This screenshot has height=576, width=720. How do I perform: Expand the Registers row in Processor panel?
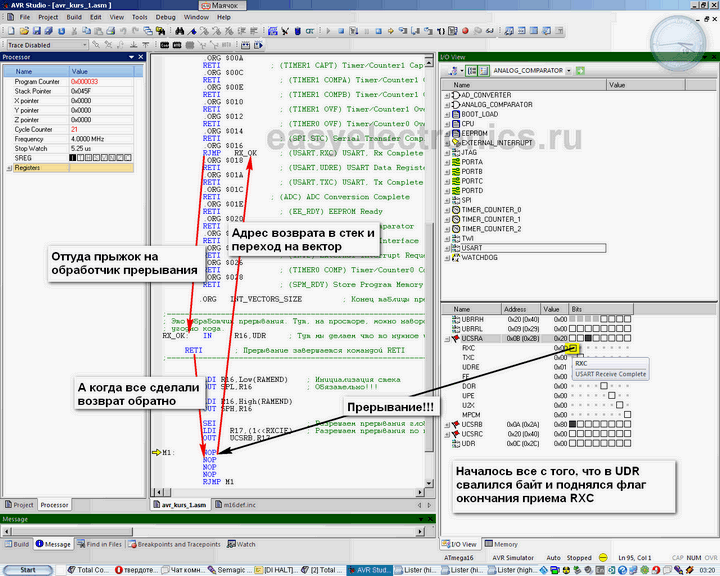click(9, 168)
